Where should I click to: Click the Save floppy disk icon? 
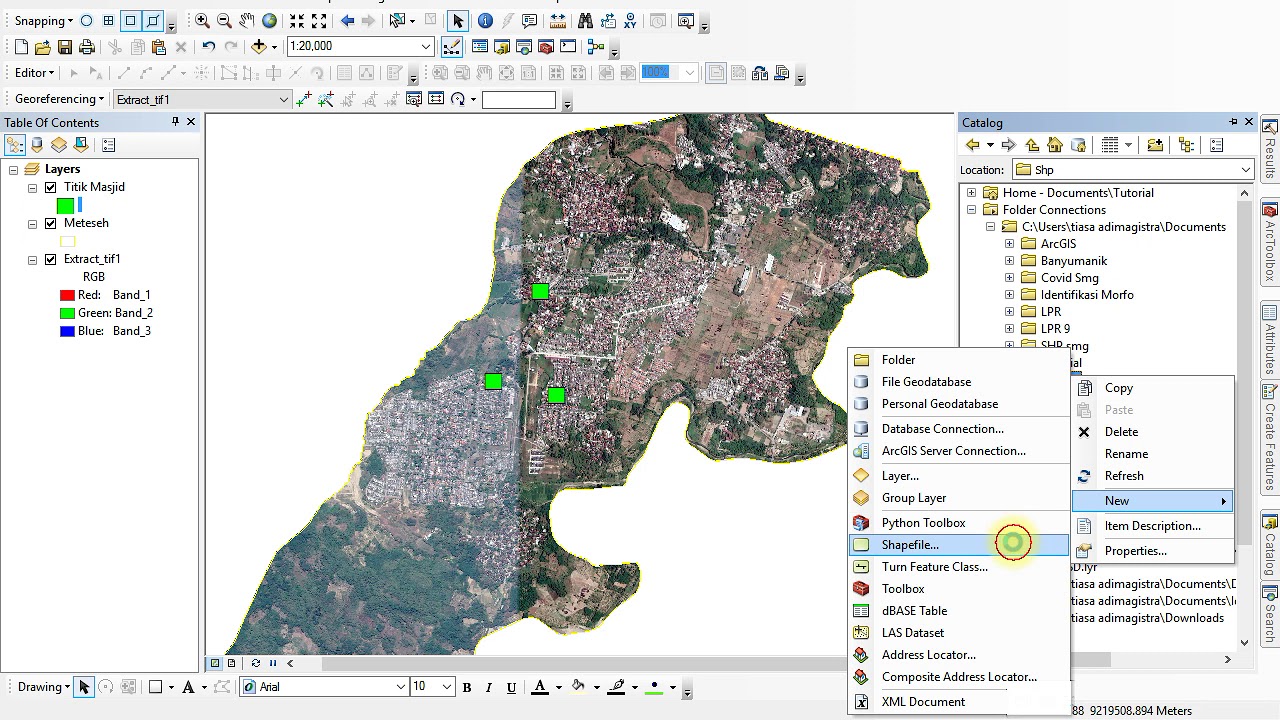pos(65,47)
